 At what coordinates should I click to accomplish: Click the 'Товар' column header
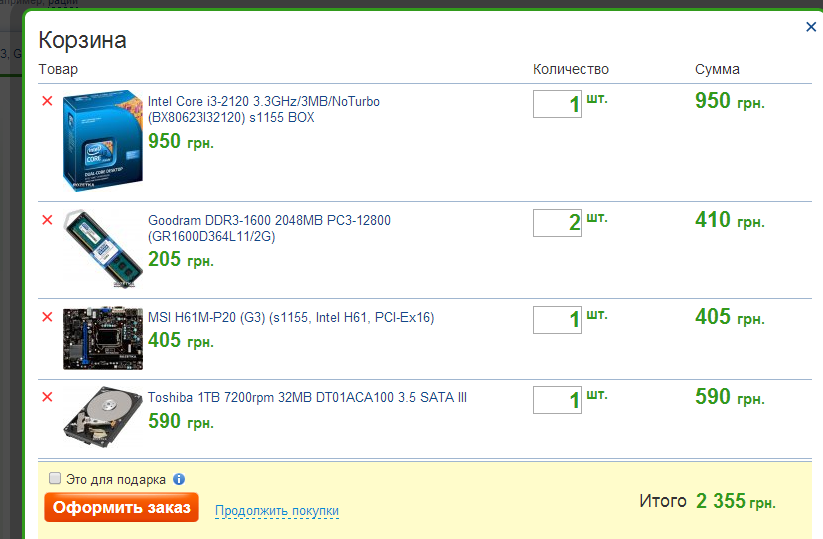point(58,69)
